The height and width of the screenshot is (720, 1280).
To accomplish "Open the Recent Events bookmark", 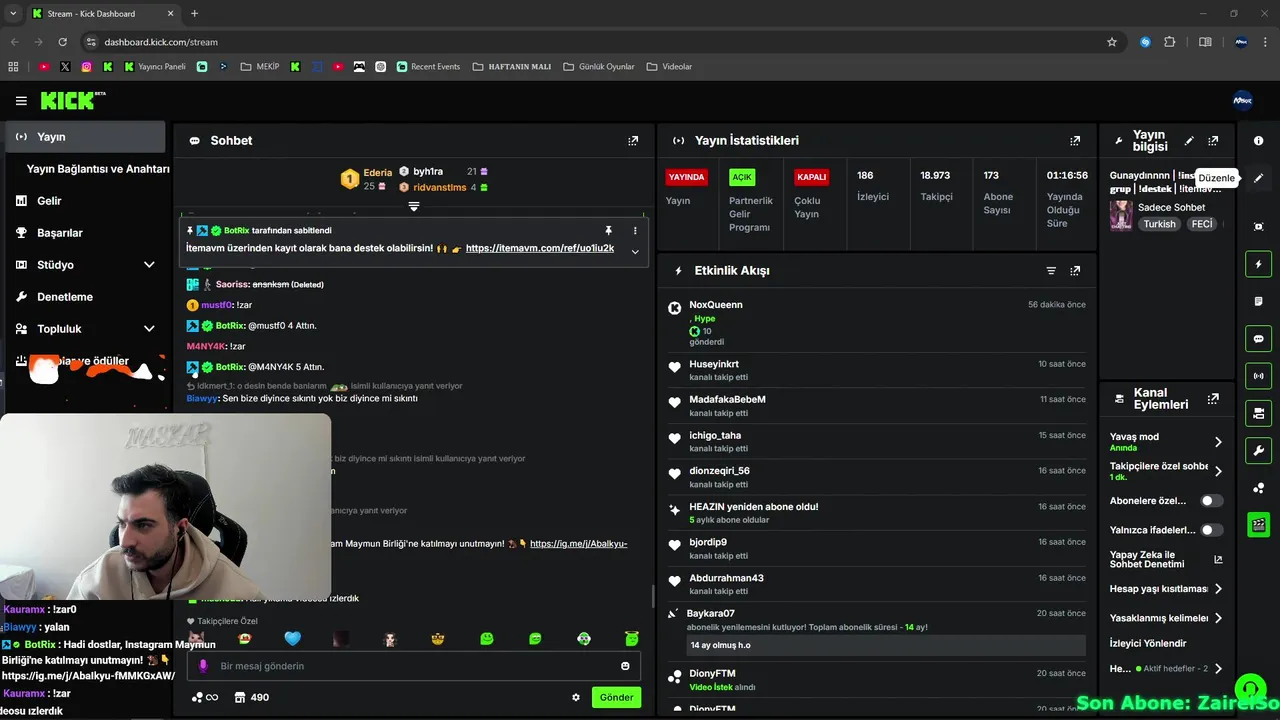I will [428, 67].
